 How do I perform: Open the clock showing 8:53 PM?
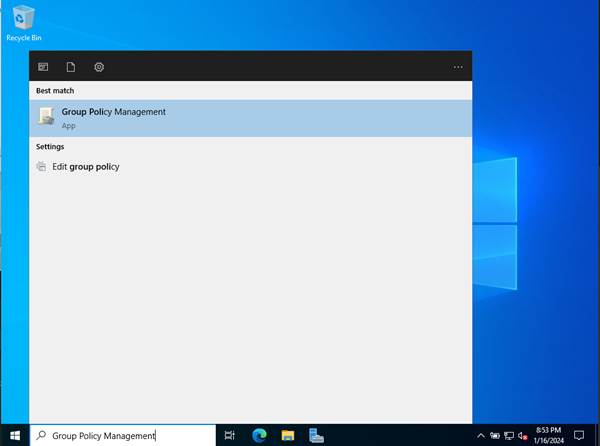(549, 435)
